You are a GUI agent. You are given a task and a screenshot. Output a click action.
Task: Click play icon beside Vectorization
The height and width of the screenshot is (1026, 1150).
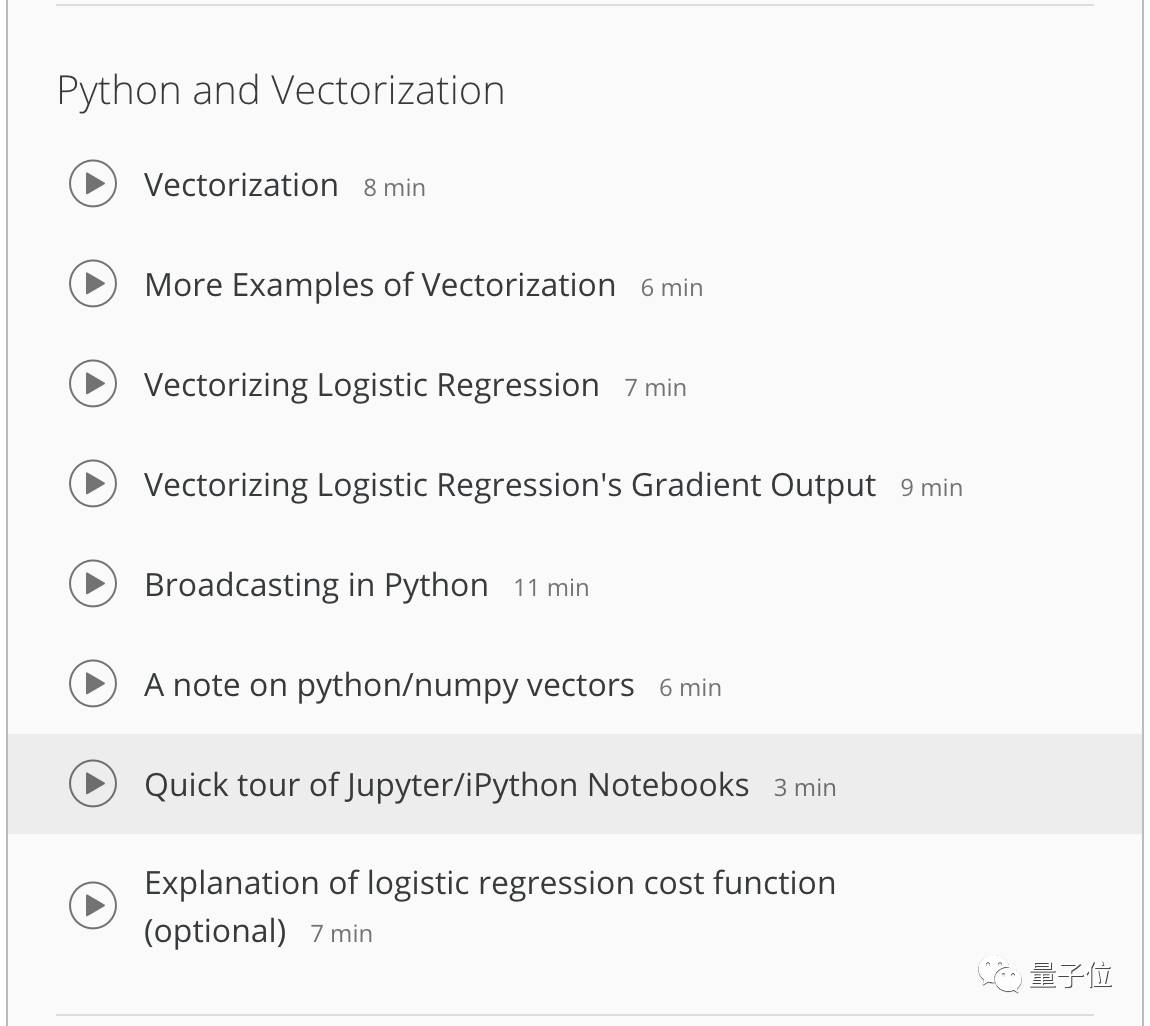pos(93,184)
